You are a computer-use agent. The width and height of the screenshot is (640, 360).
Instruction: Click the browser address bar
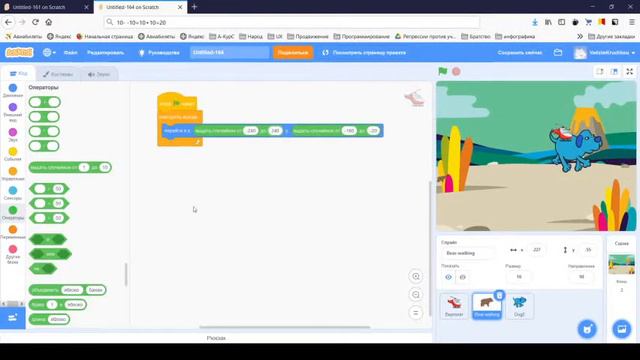[x=292, y=22]
